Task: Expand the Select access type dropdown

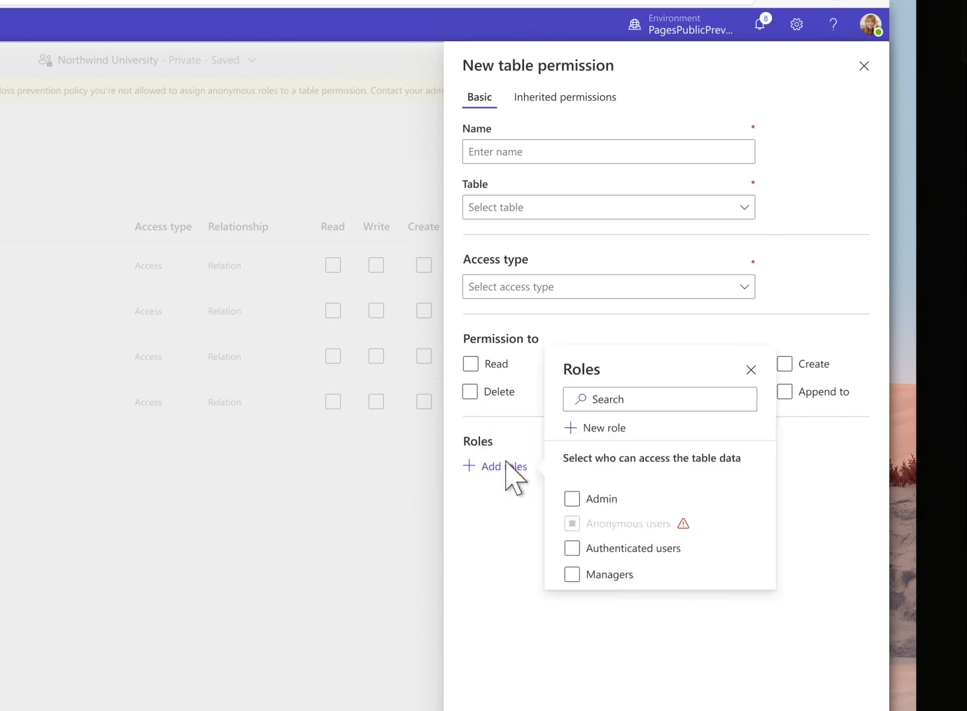Action: coord(609,287)
